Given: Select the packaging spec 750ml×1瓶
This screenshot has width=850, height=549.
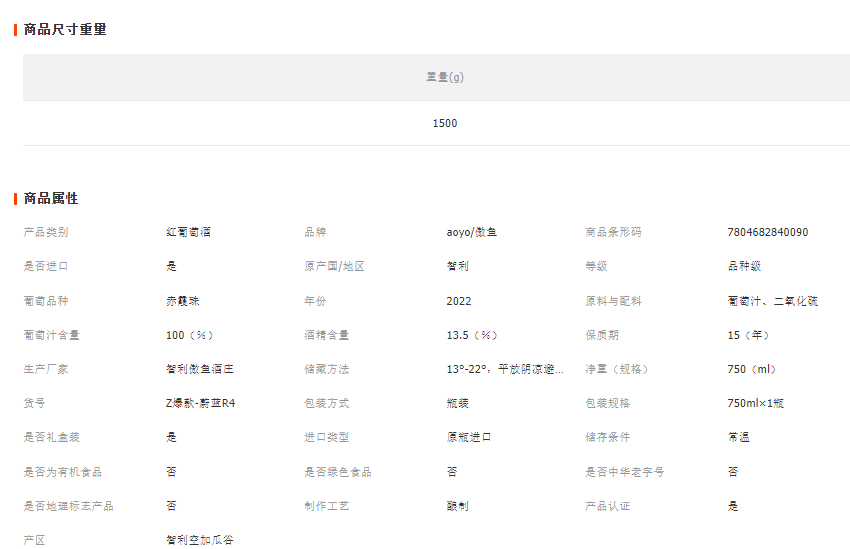Looking at the screenshot, I should tap(755, 403).
